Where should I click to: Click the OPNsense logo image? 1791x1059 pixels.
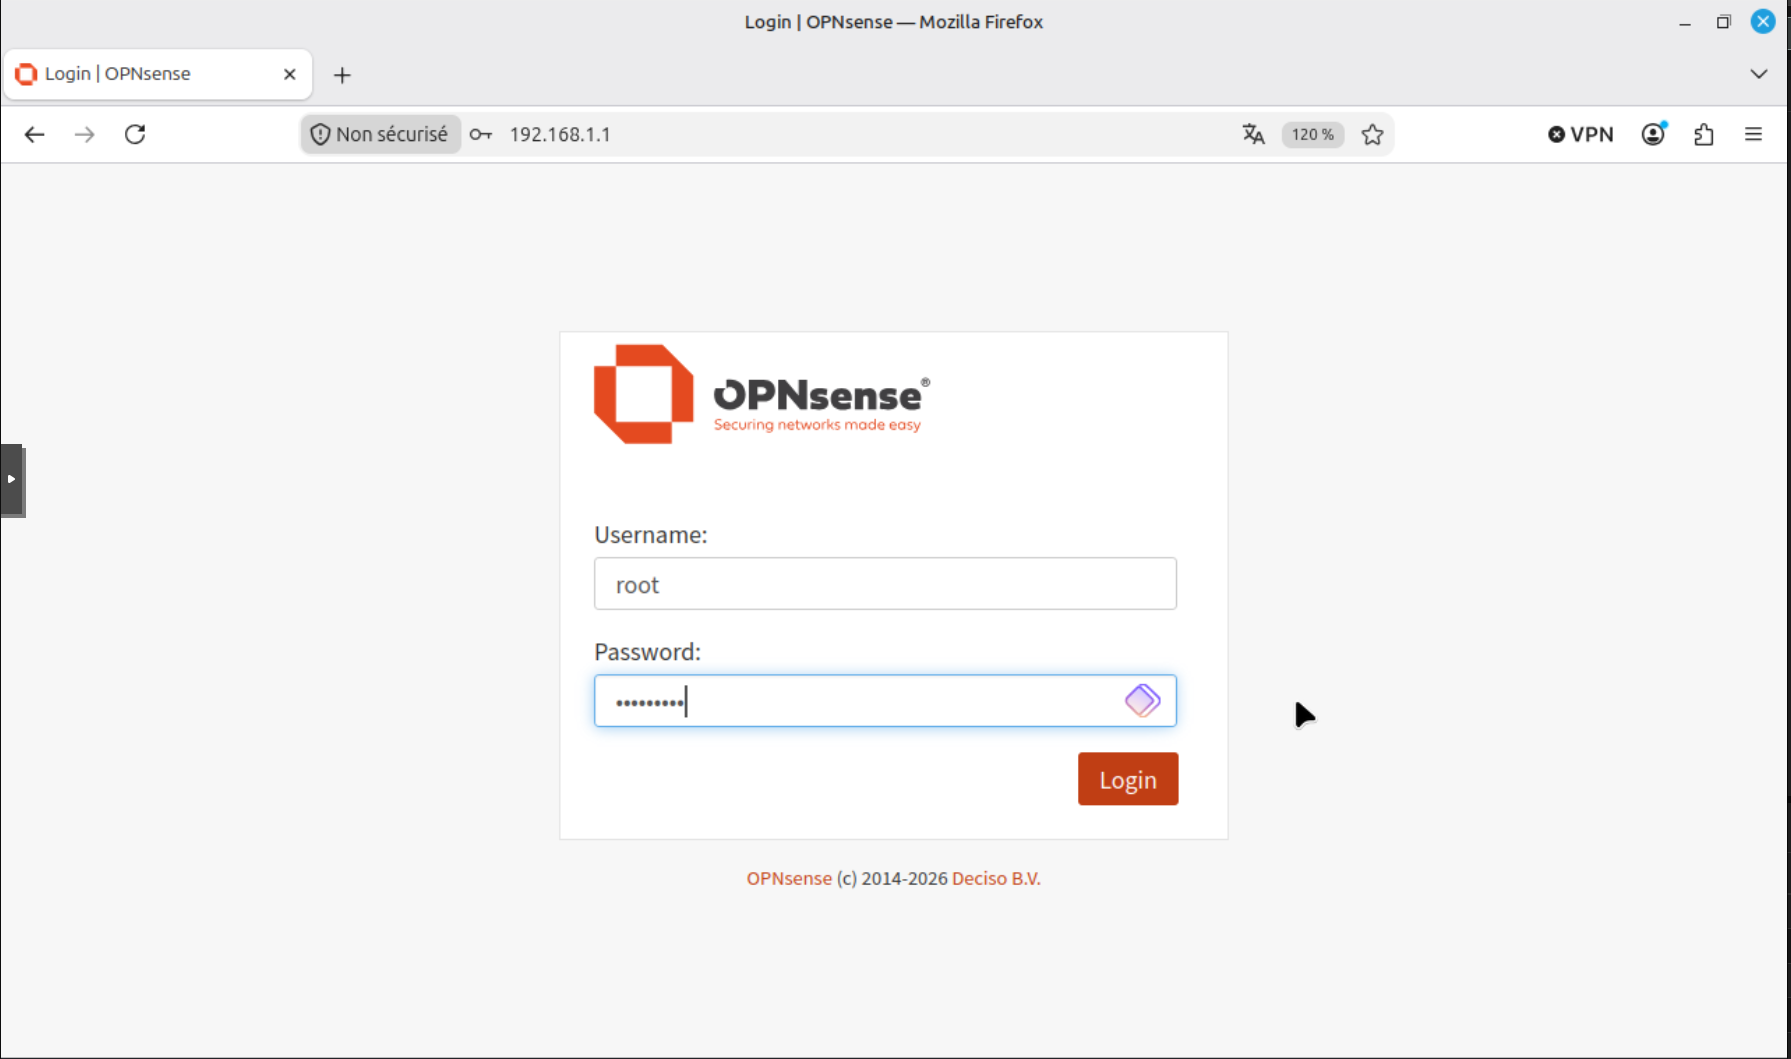click(762, 394)
